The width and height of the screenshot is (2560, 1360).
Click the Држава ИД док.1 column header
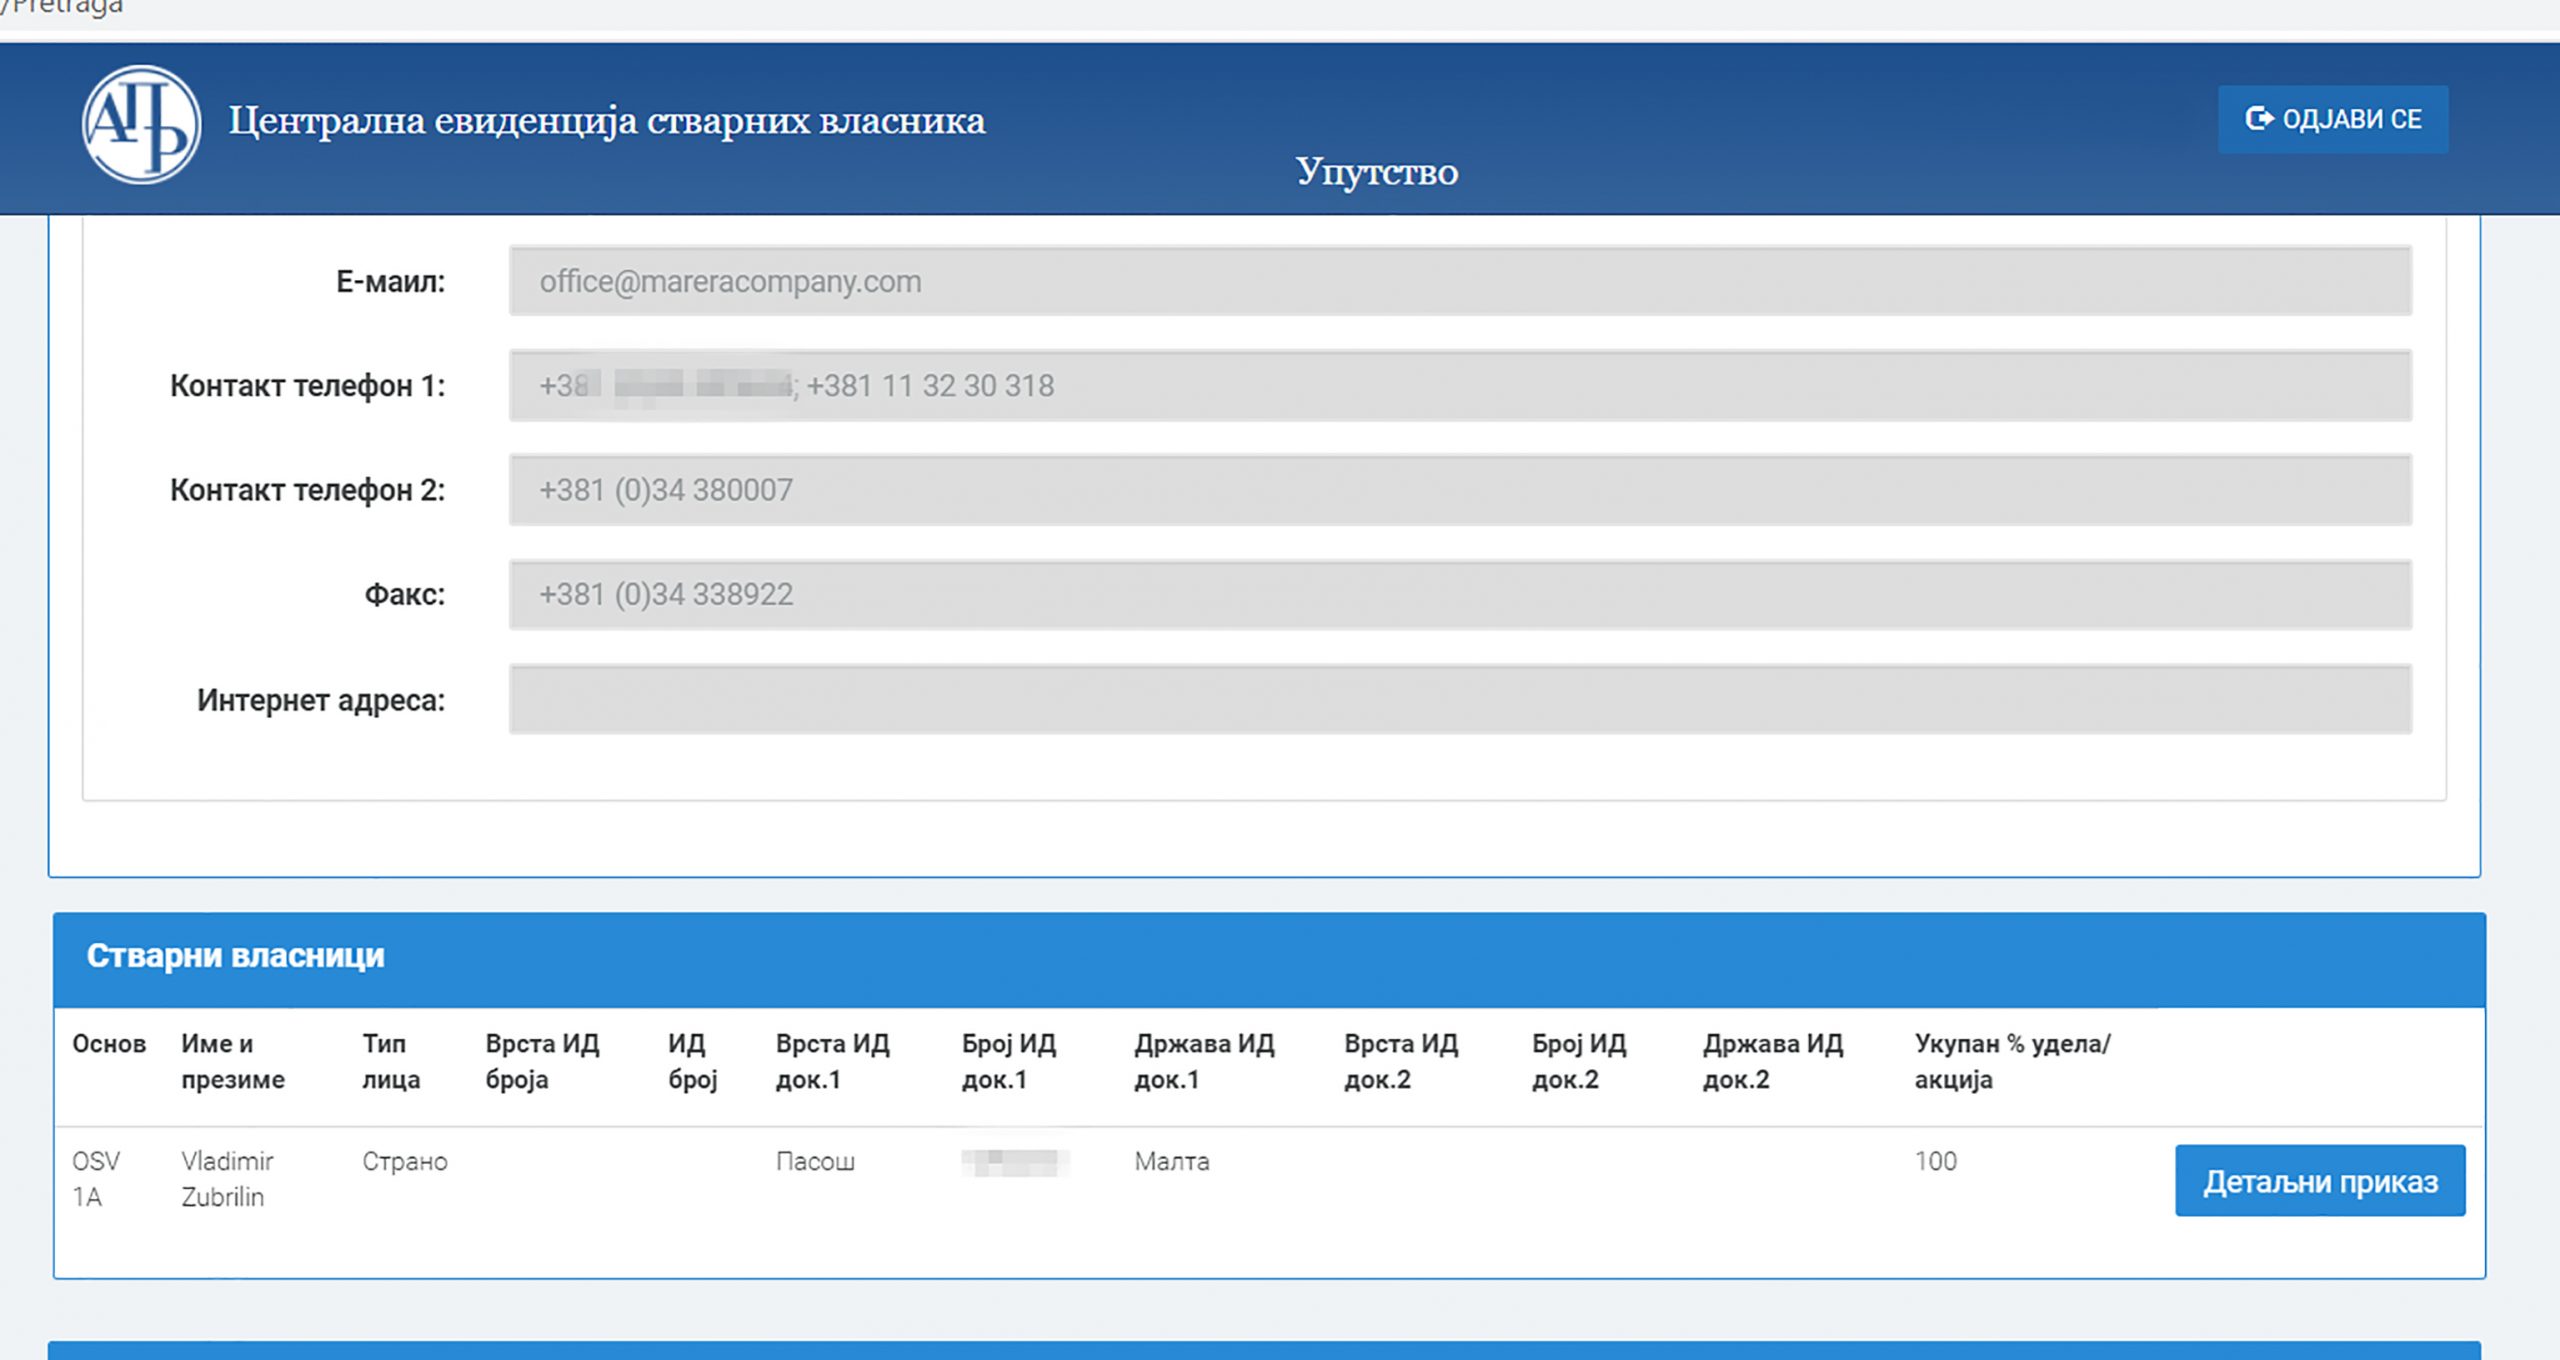1203,1062
